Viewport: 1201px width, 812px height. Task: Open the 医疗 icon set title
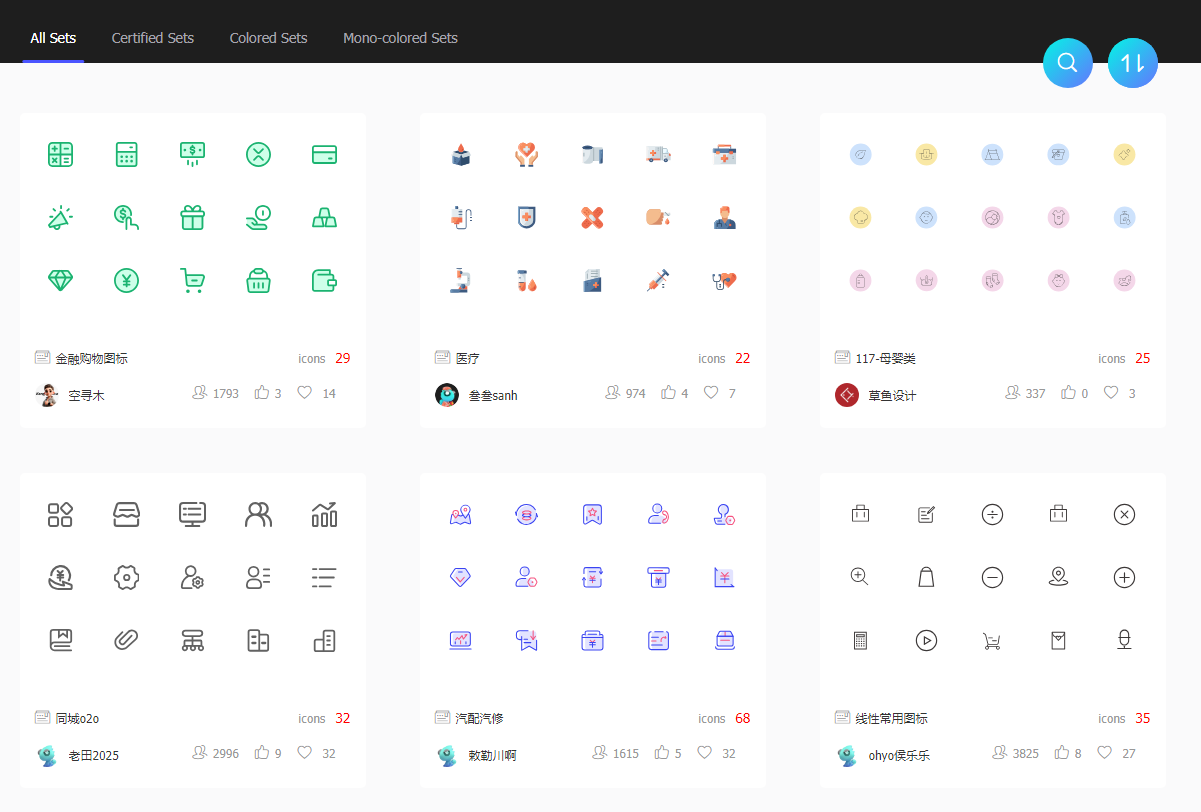tap(468, 358)
